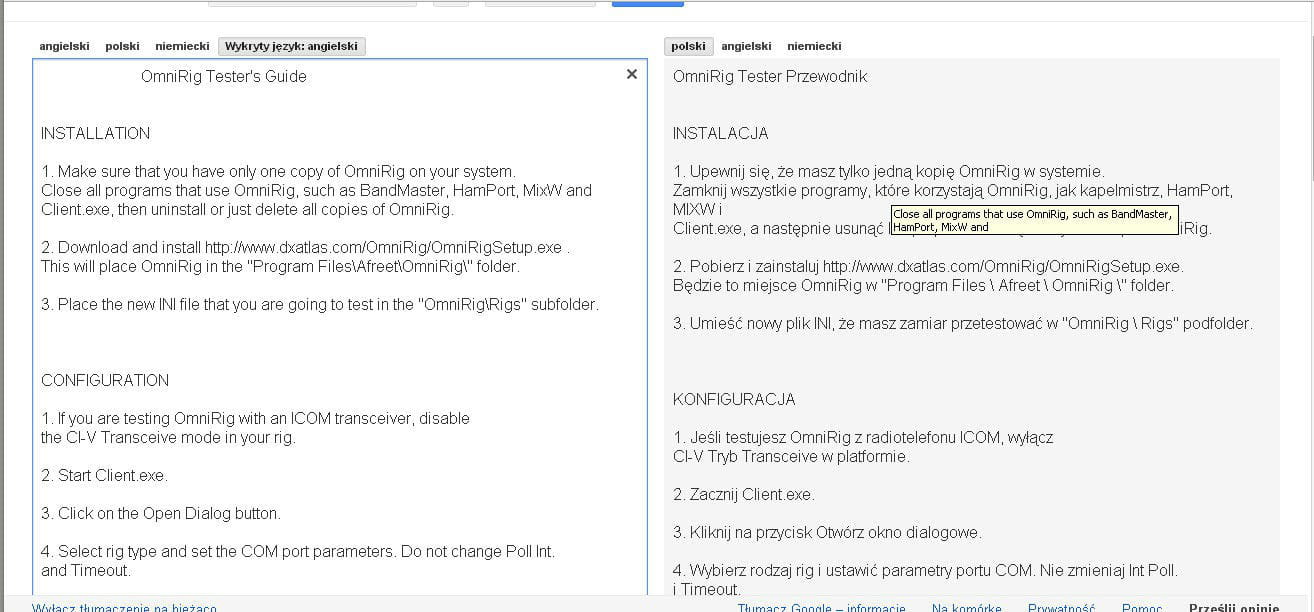Open the 'Pomoc' link
Screen dimensions: 1314x612
click(1142, 607)
